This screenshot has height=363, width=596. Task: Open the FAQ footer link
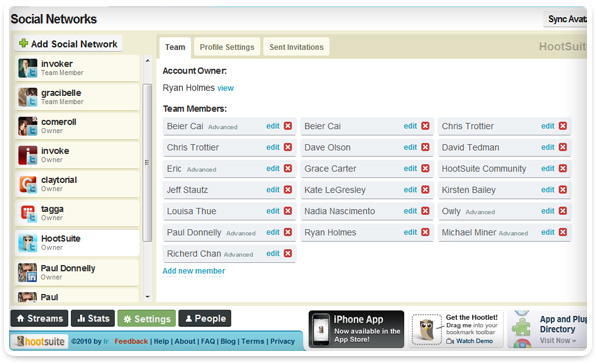(x=208, y=341)
